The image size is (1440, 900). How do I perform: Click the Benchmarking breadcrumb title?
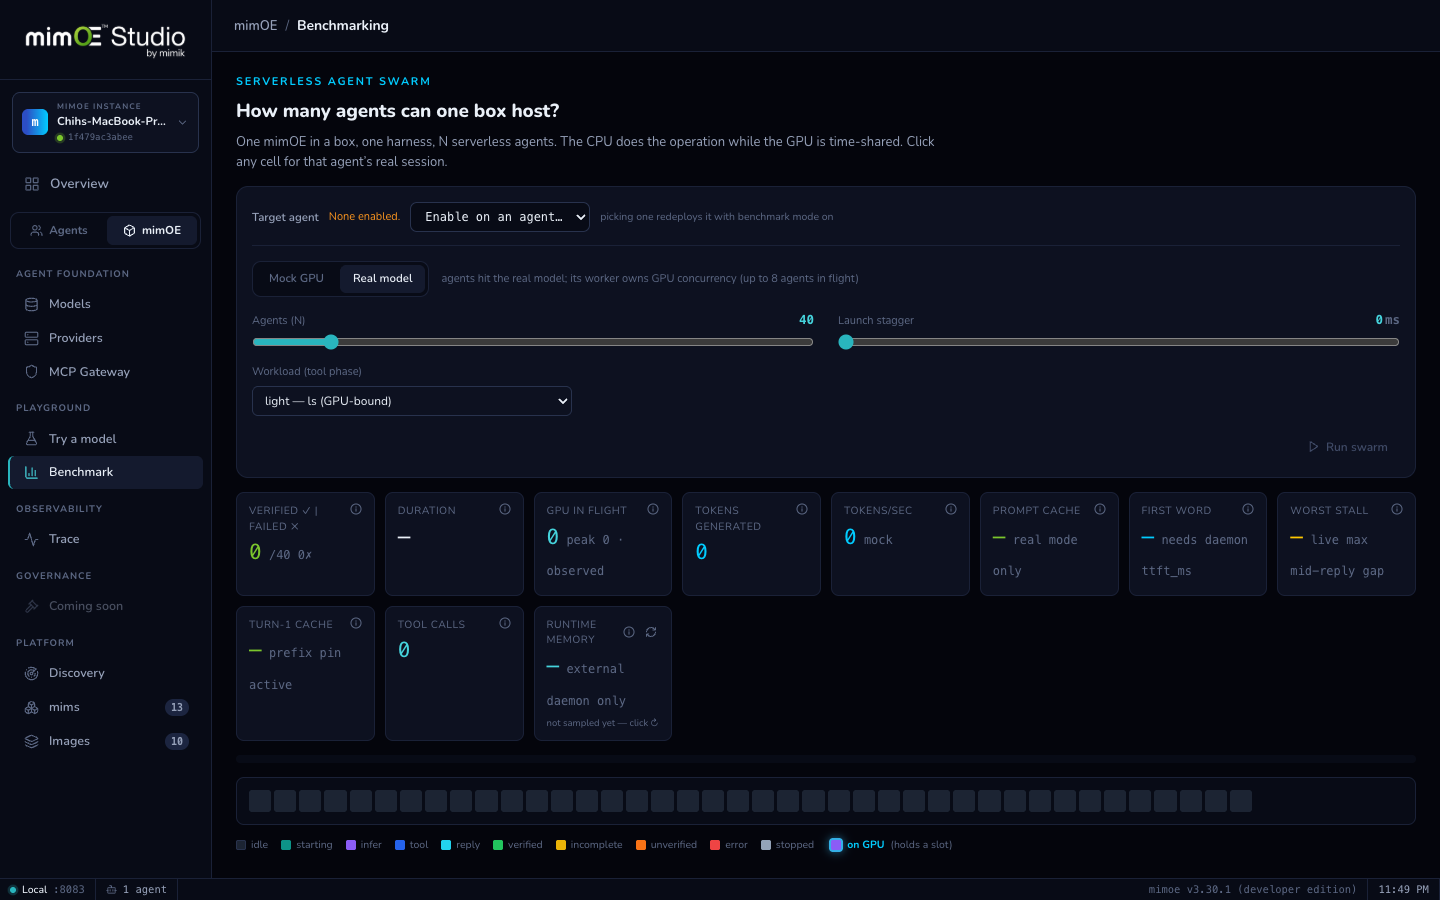click(x=343, y=26)
